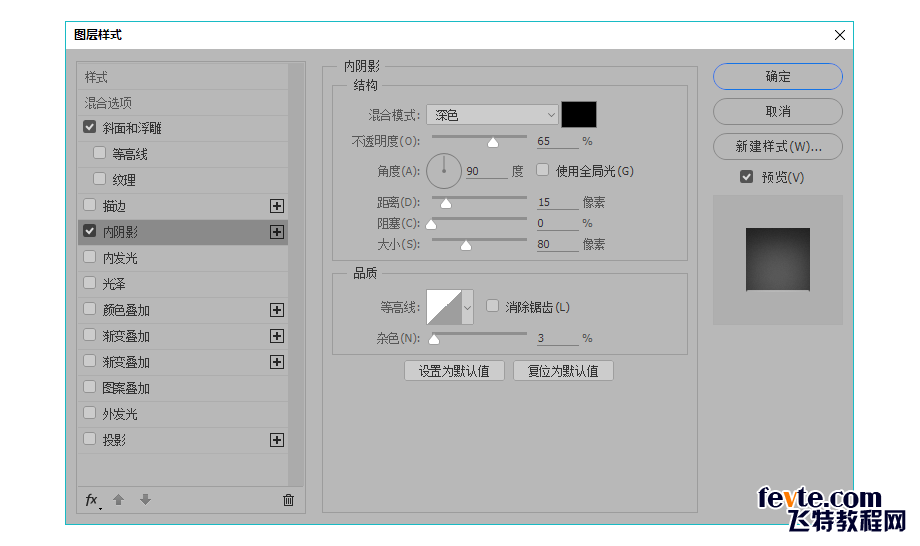Enable the 等高线 sub-option checkbox
Viewport: 920px width, 546px height.
99,153
